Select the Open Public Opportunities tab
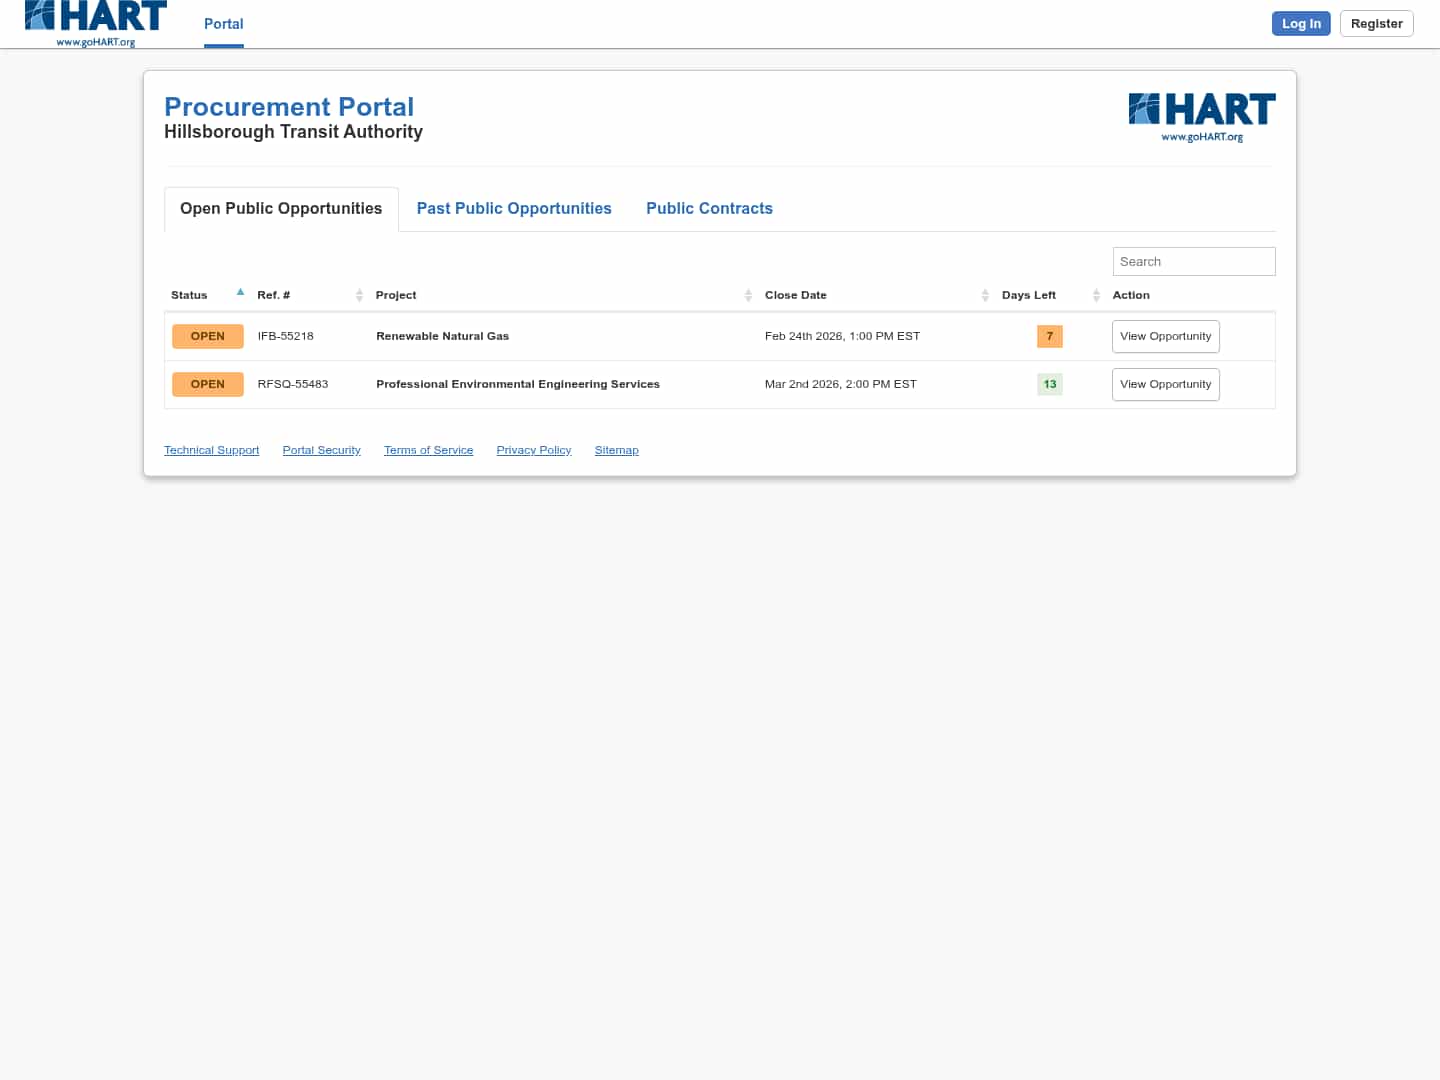Screen dimensions: 1440x1080 tap(280, 208)
